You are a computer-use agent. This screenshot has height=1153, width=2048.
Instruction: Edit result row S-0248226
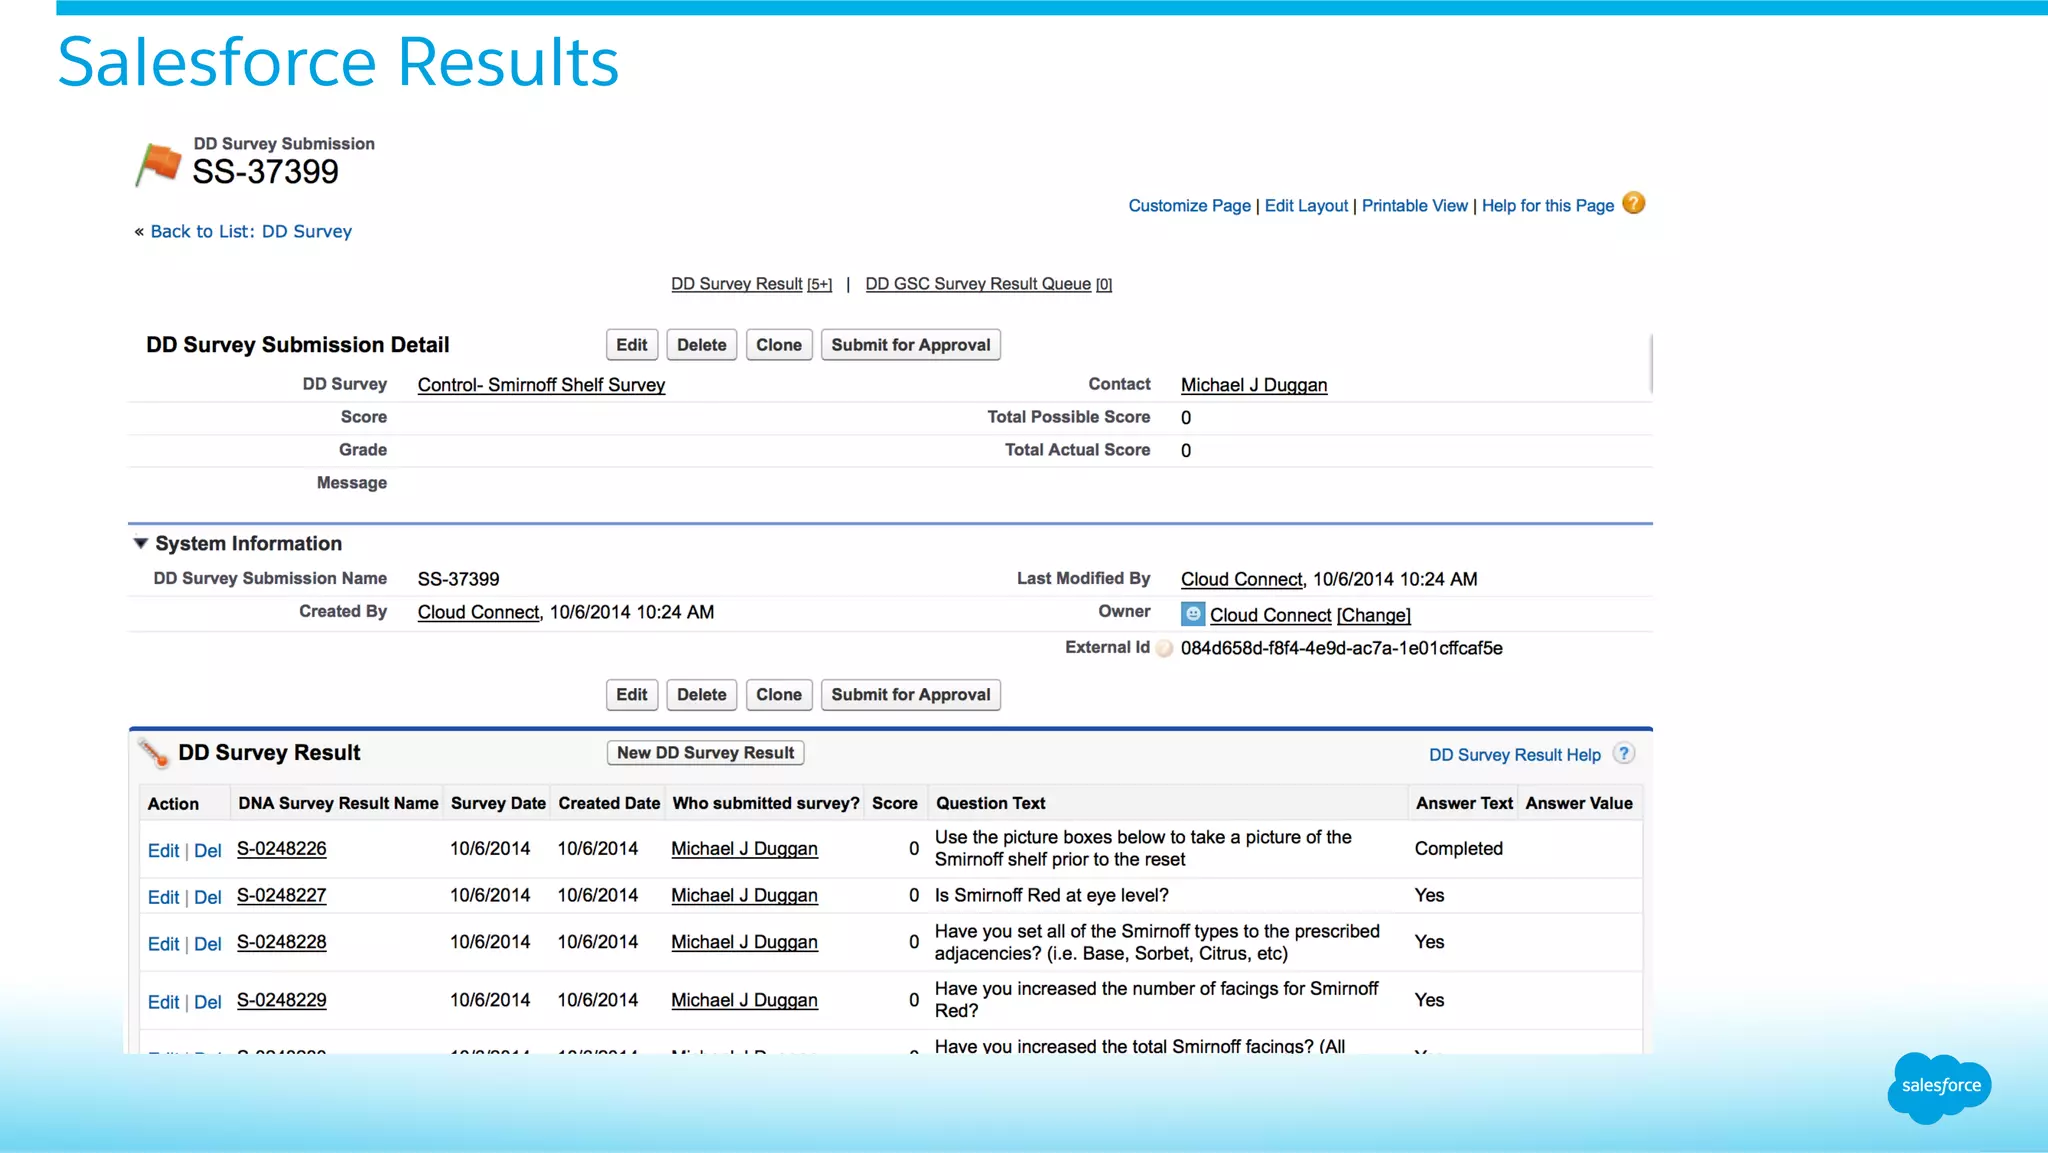(163, 851)
